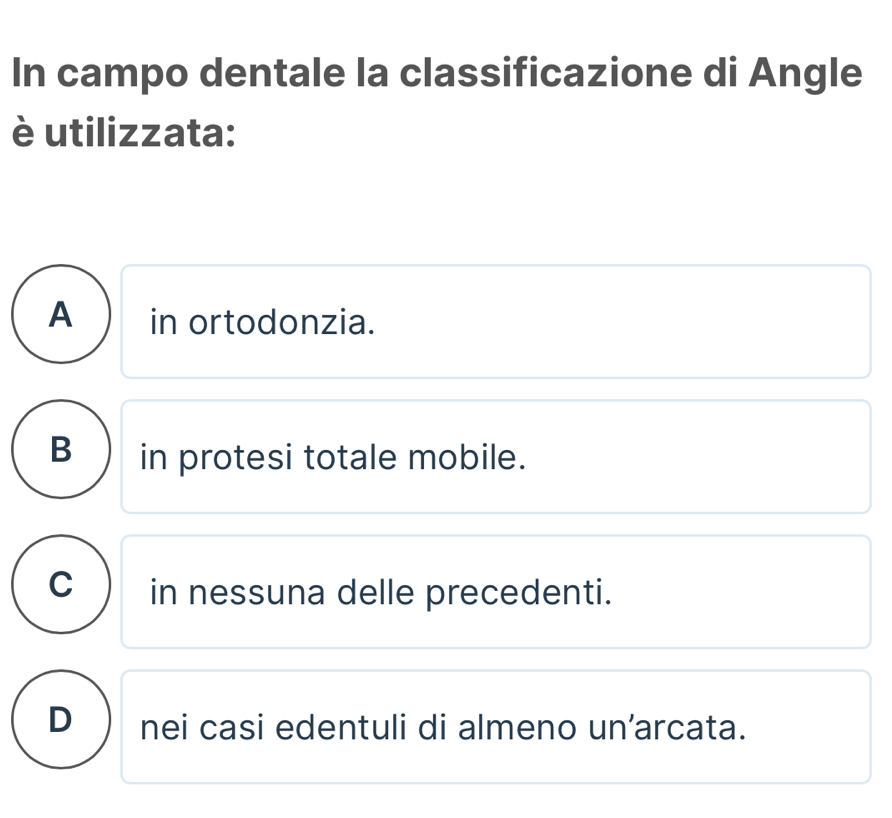Select the circle labeled A
The width and height of the screenshot is (892, 818).
pos(60,315)
